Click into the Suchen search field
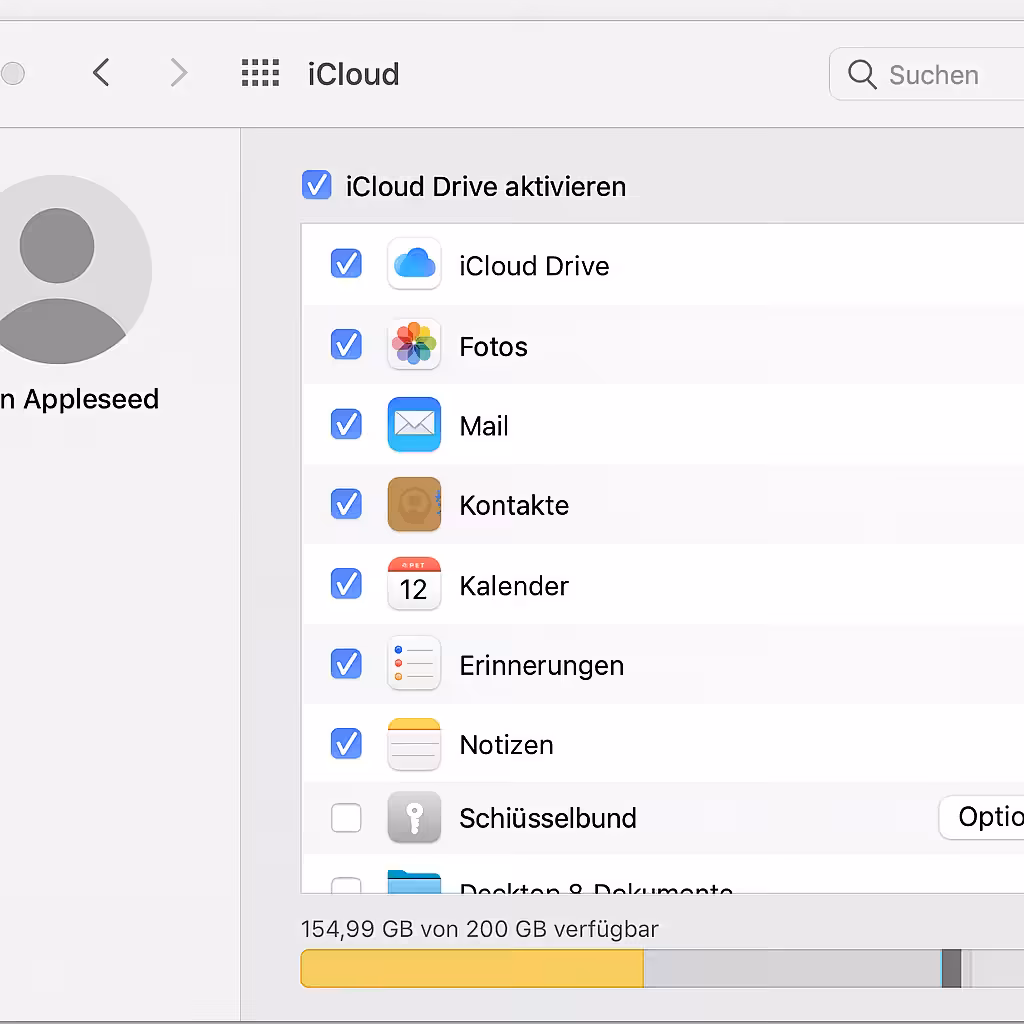Screen dimensions: 1024x1024 927,74
